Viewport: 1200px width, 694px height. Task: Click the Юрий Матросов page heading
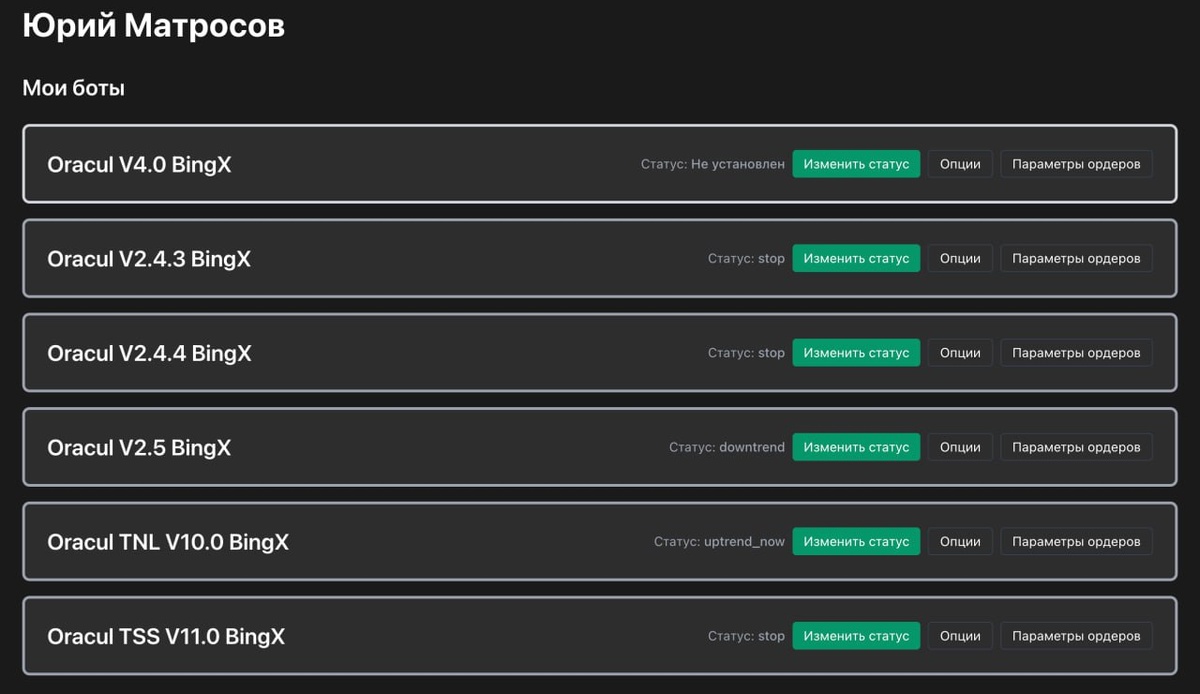(153, 25)
